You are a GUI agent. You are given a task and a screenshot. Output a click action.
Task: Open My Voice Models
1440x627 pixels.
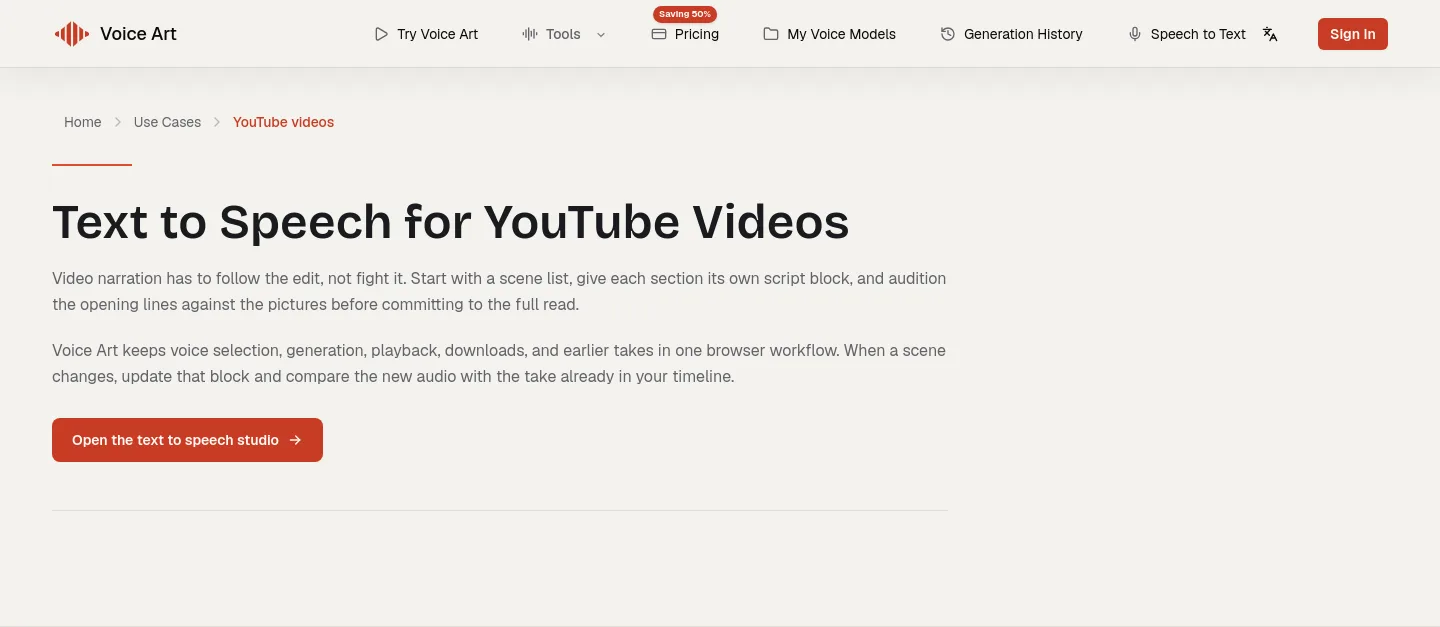click(830, 34)
